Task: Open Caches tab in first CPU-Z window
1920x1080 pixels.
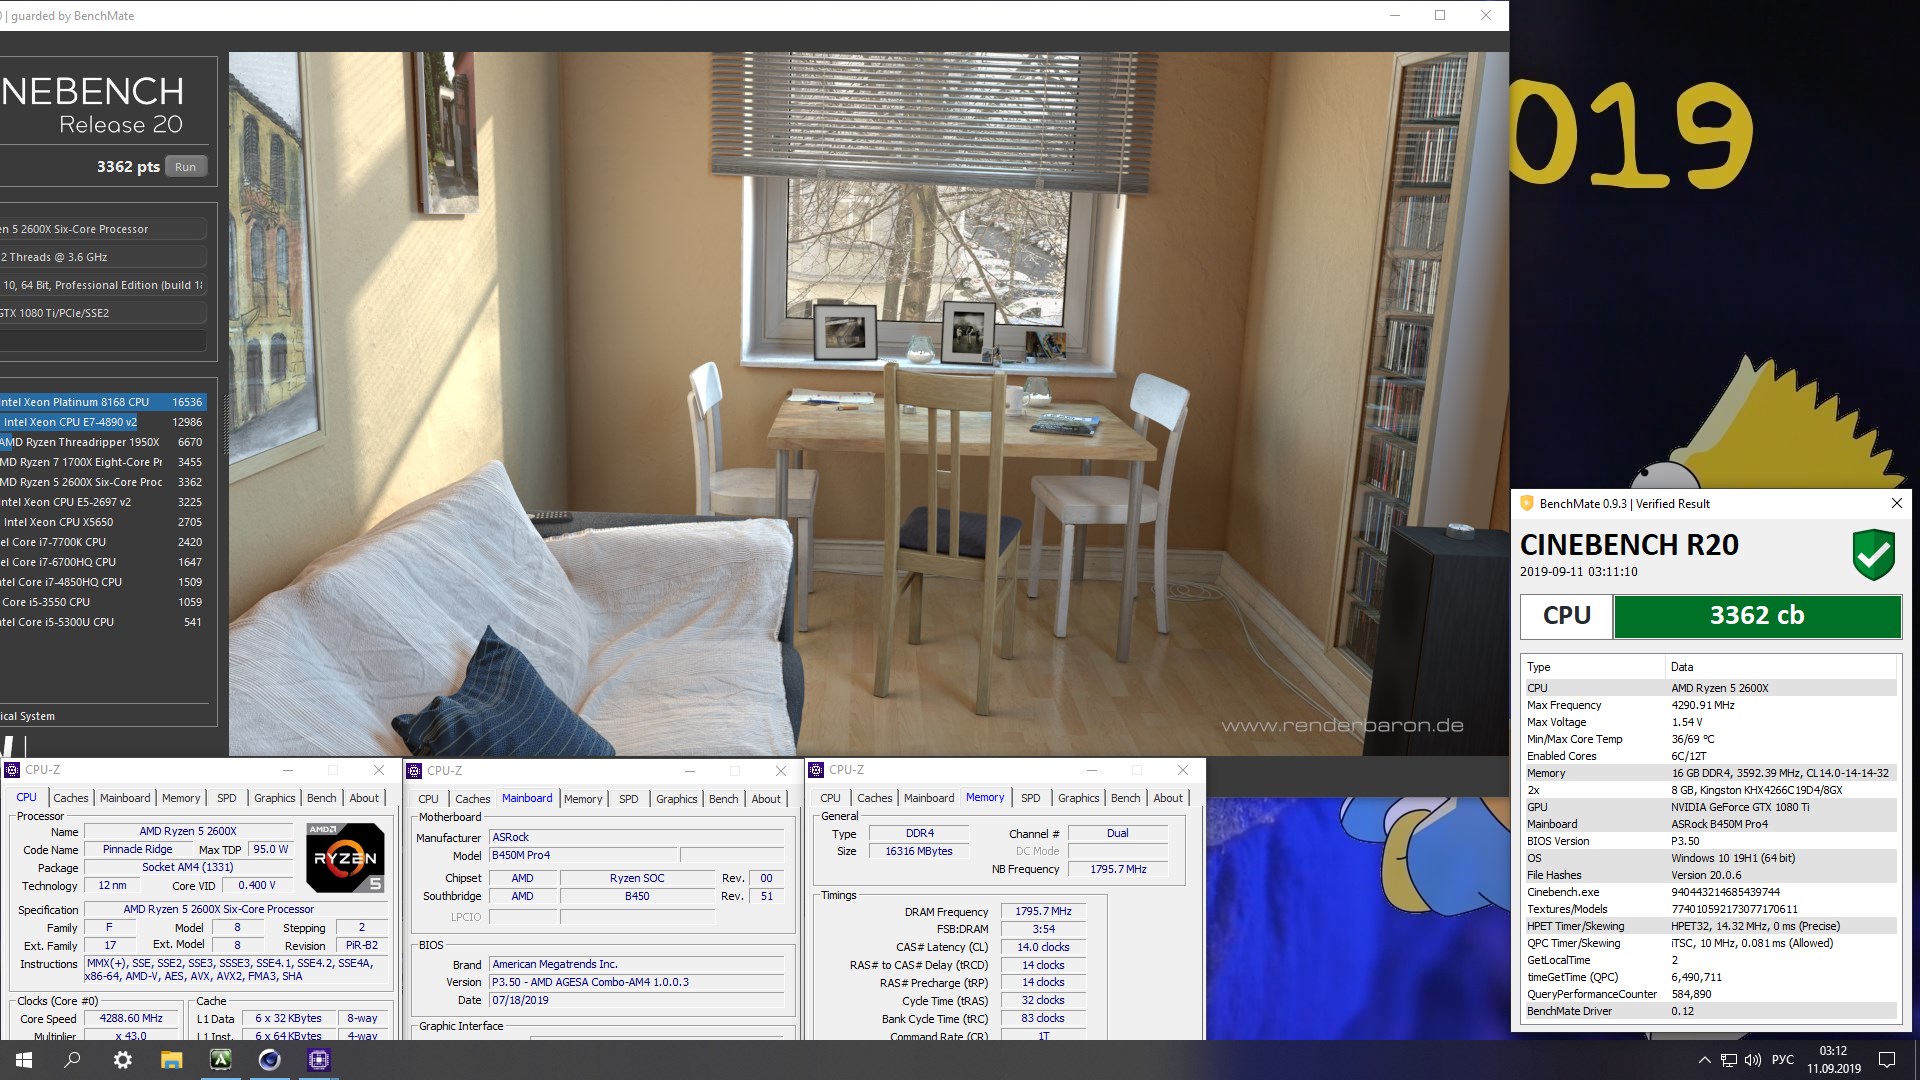Action: [x=70, y=798]
